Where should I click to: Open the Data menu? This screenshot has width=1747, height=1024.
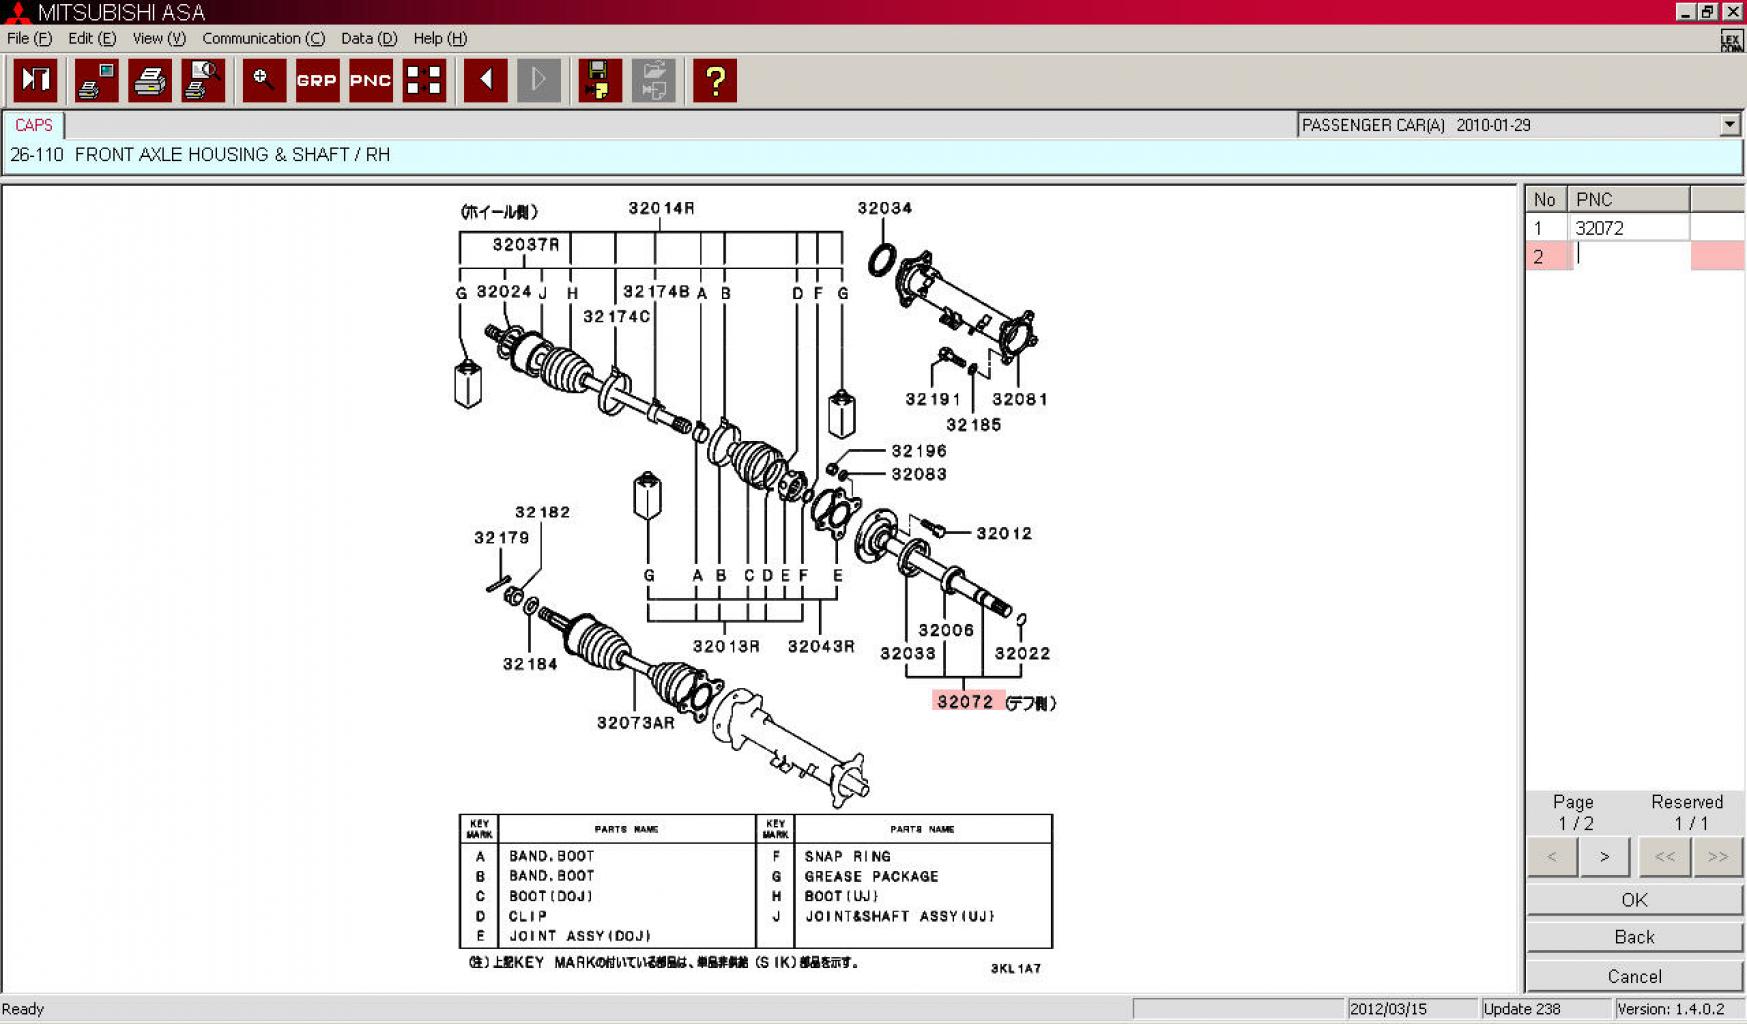(368, 38)
